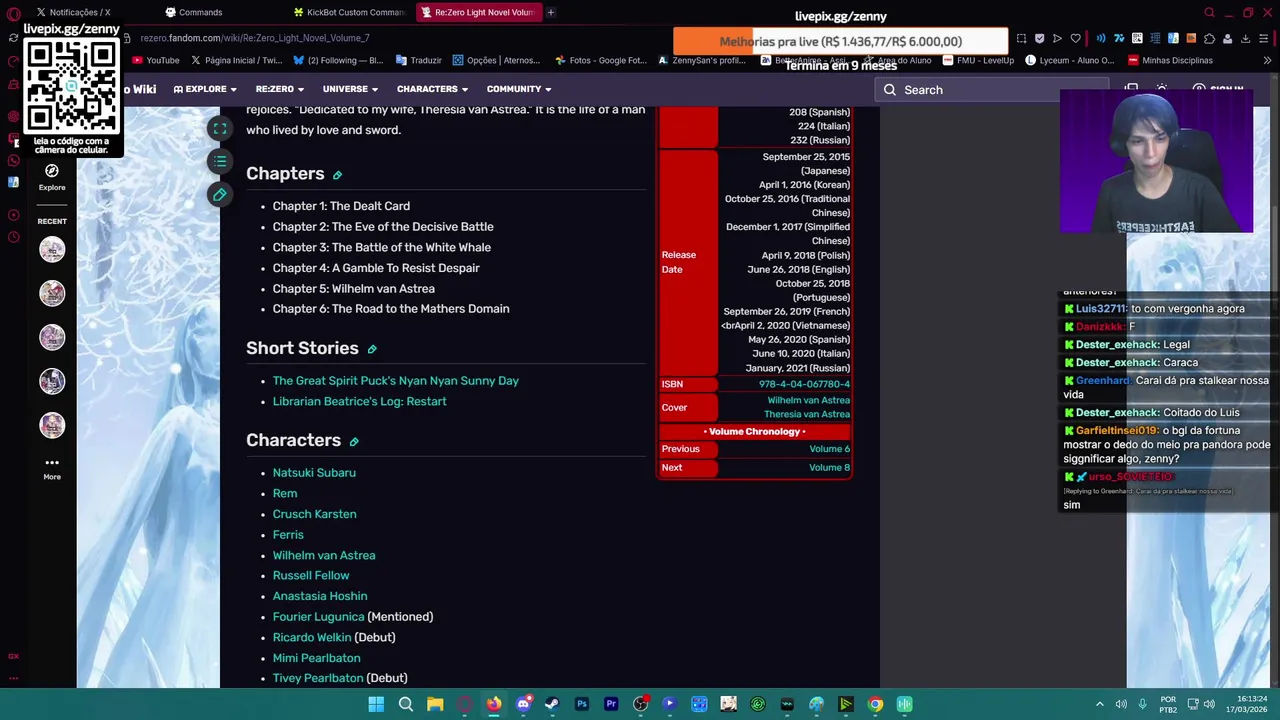The width and height of the screenshot is (1280, 720).
Task: Open Photoshop from the taskbar
Action: [x=582, y=704]
